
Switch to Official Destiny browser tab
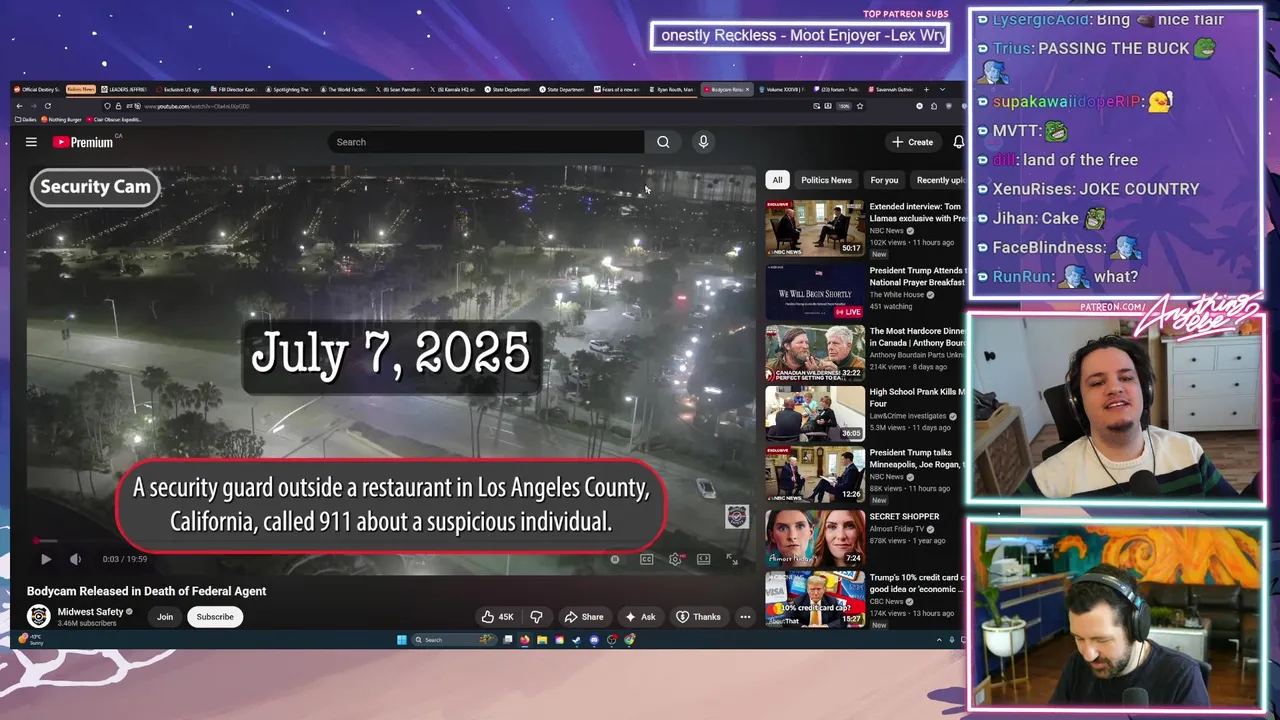38,90
